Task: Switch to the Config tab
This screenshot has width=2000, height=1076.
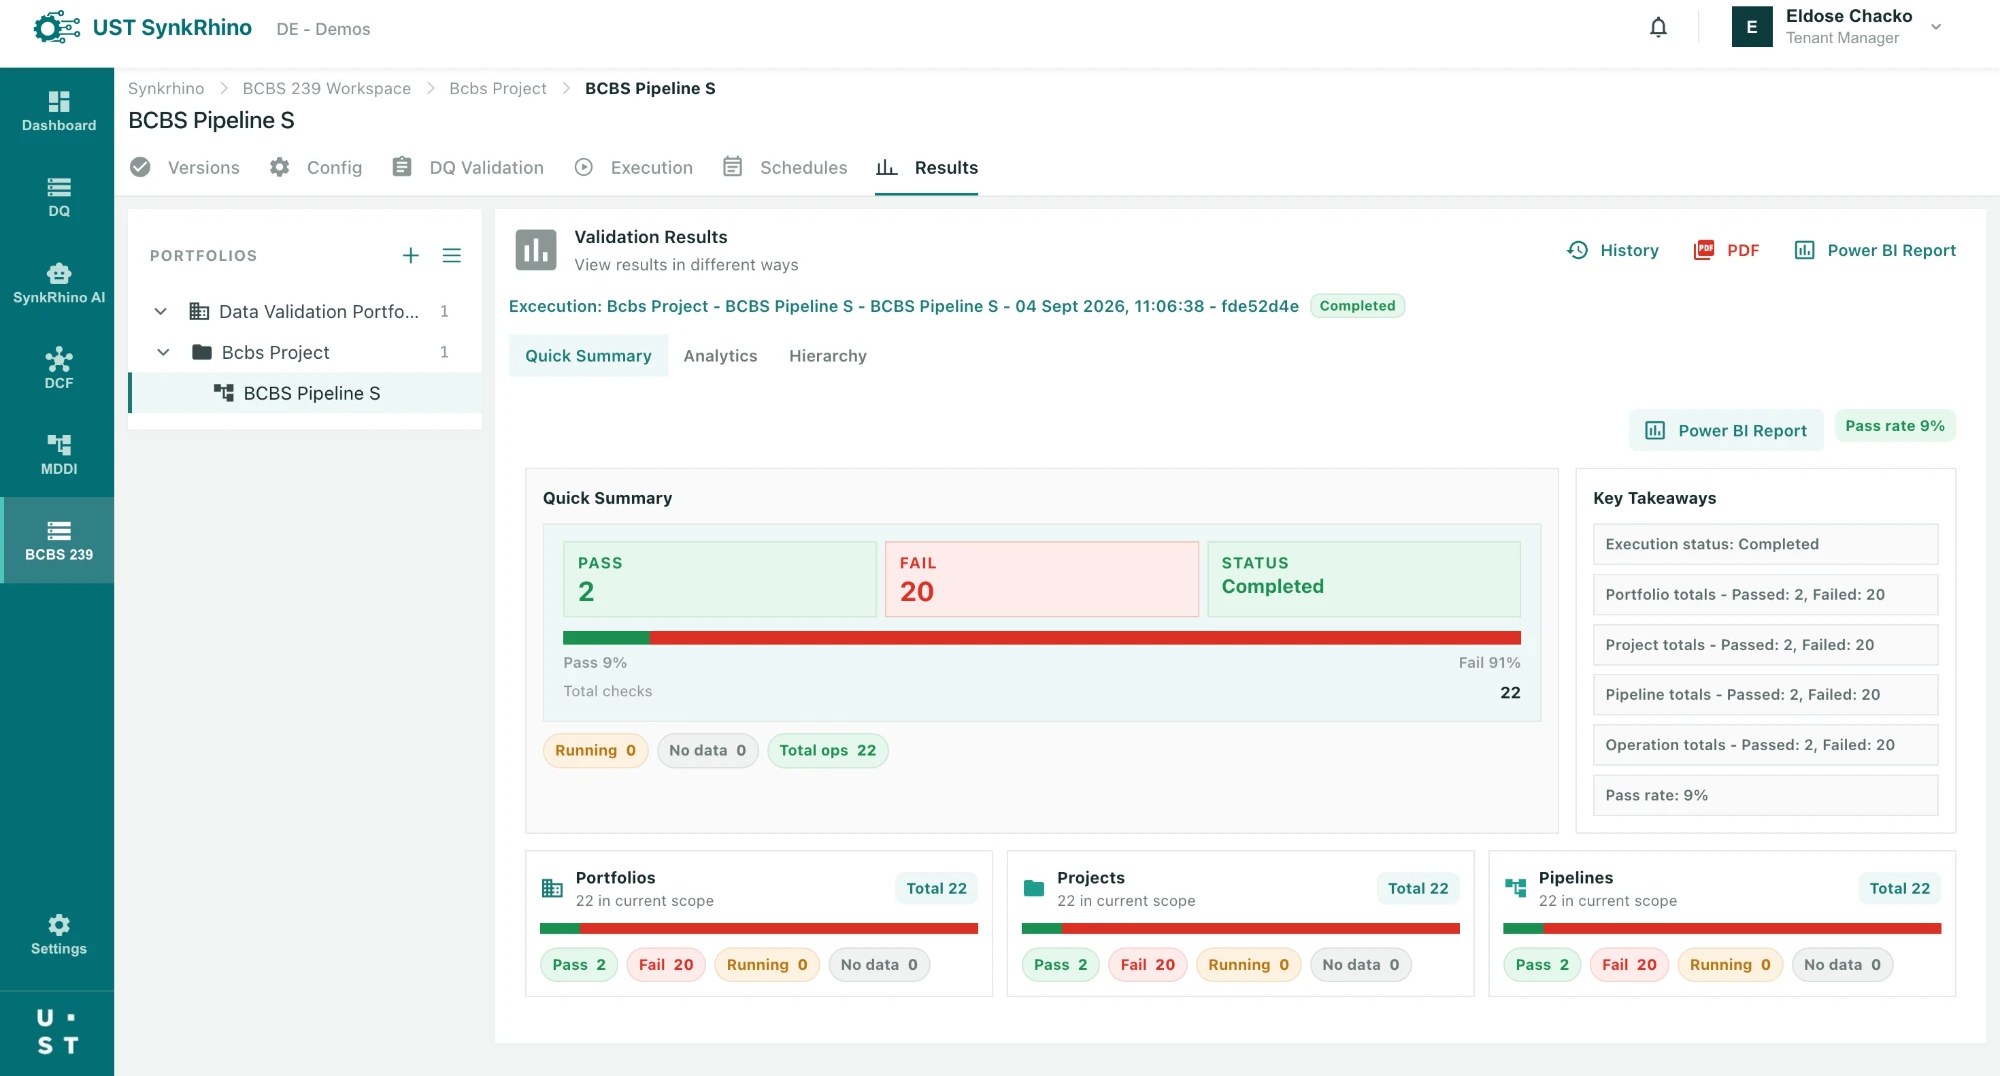Action: 315,167
